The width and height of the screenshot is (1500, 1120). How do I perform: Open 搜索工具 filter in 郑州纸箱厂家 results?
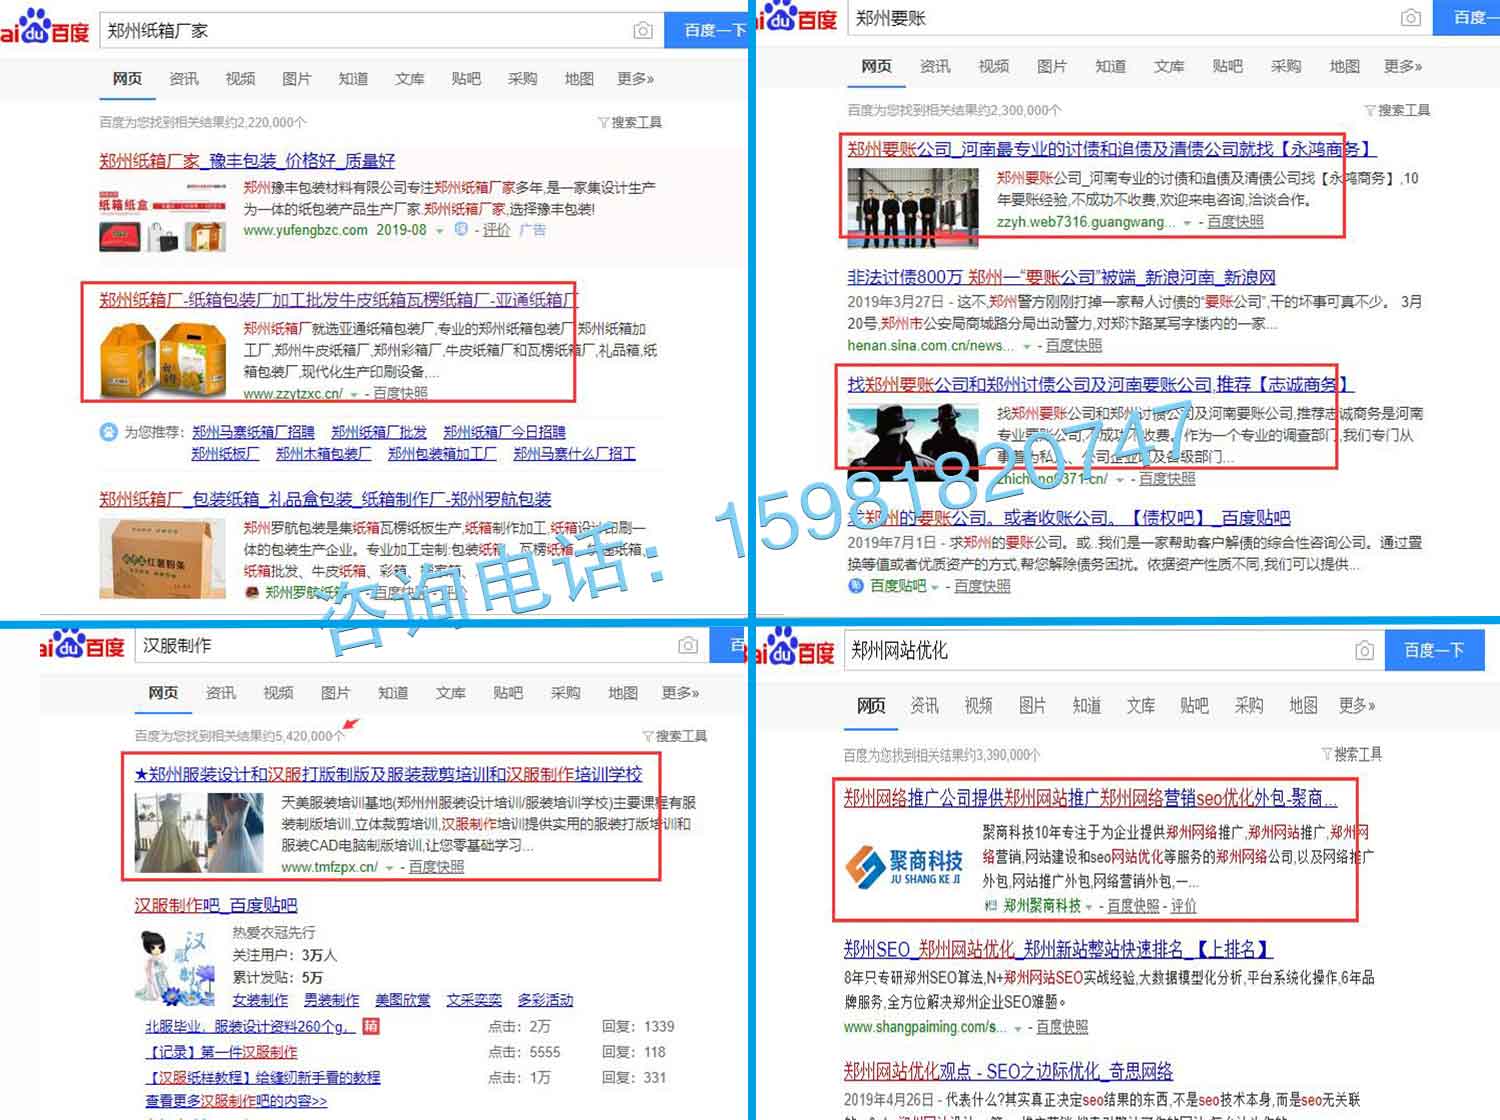point(630,122)
